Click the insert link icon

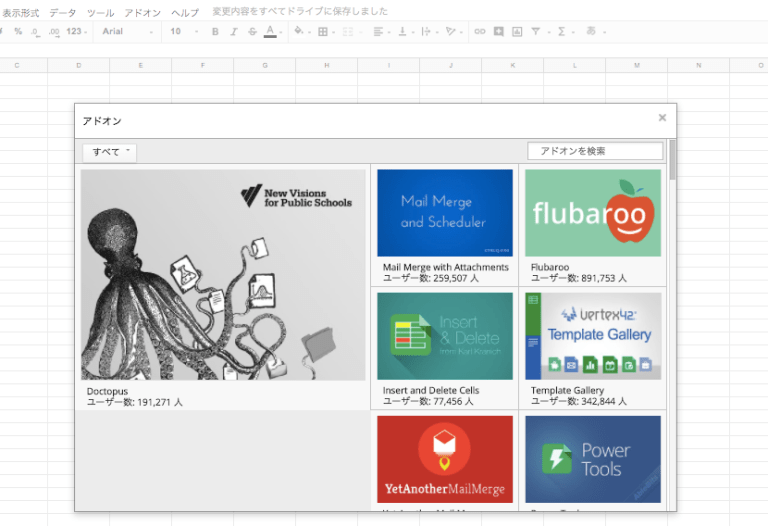click(480, 31)
